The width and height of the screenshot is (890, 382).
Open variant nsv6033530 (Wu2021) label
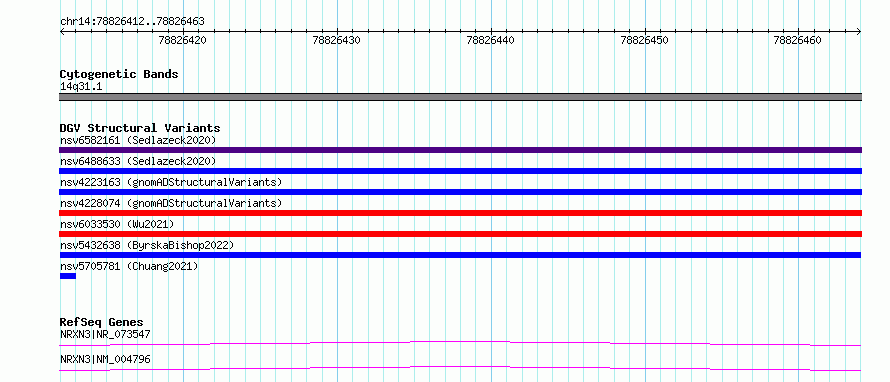[117, 224]
